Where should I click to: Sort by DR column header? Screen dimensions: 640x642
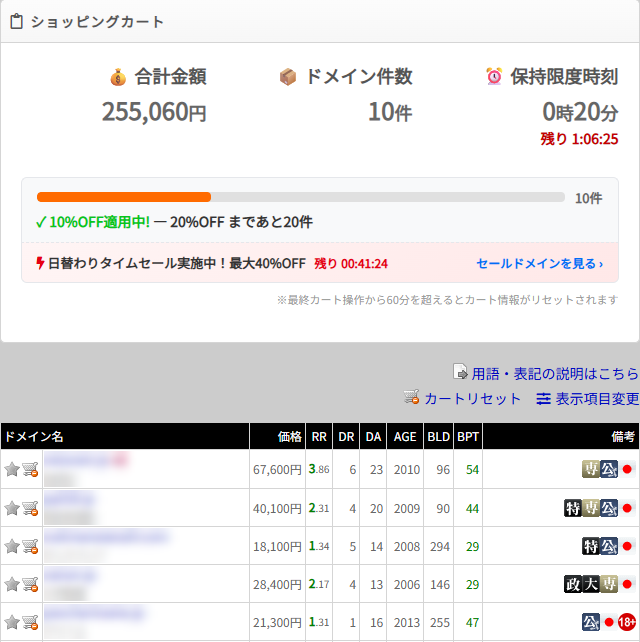click(346, 436)
